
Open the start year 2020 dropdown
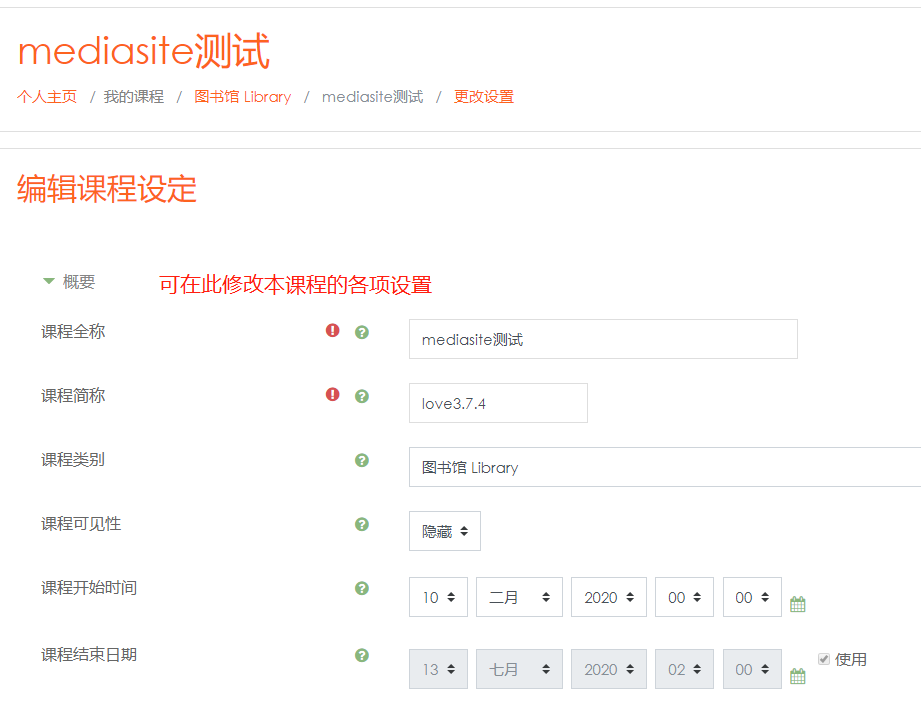pyautogui.click(x=608, y=597)
